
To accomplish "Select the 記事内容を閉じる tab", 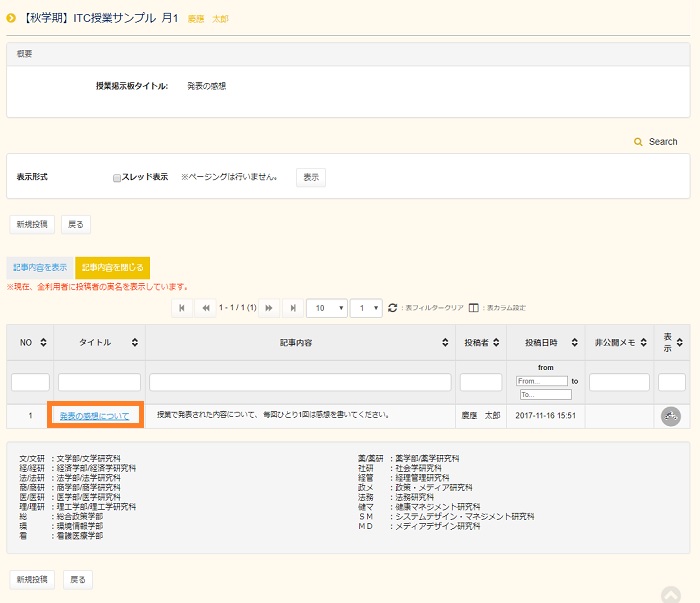I will 112,267.
